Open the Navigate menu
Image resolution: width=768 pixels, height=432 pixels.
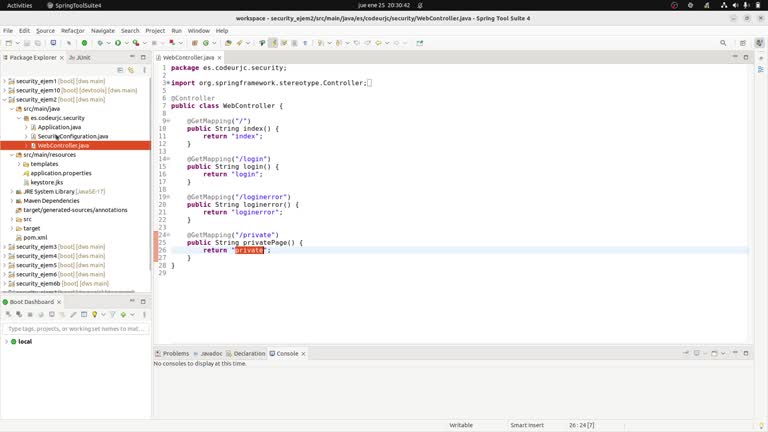(102, 30)
